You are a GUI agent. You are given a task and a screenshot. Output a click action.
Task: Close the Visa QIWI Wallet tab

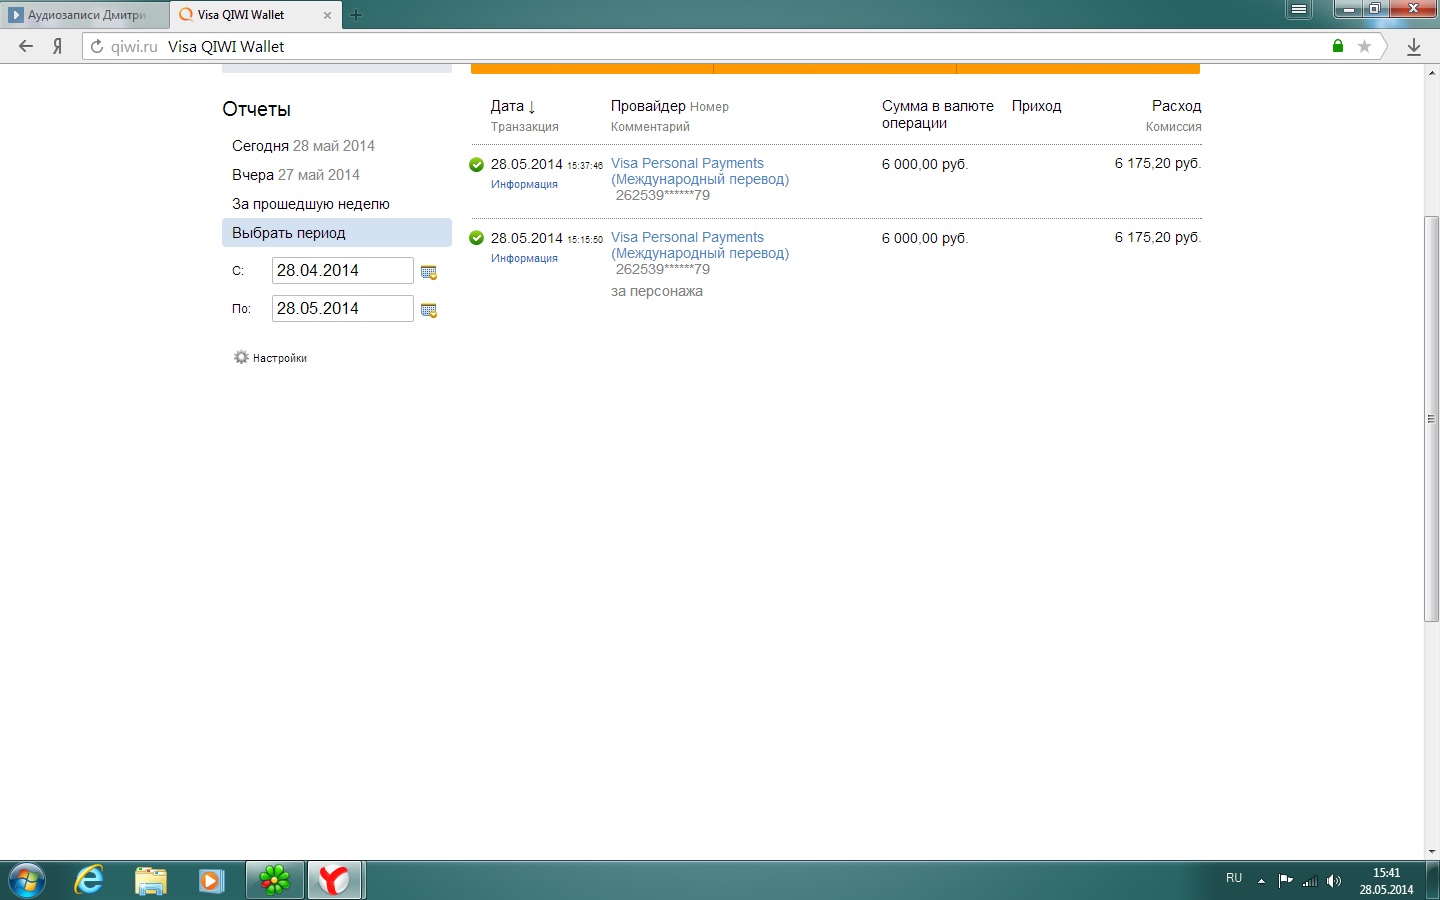[327, 15]
